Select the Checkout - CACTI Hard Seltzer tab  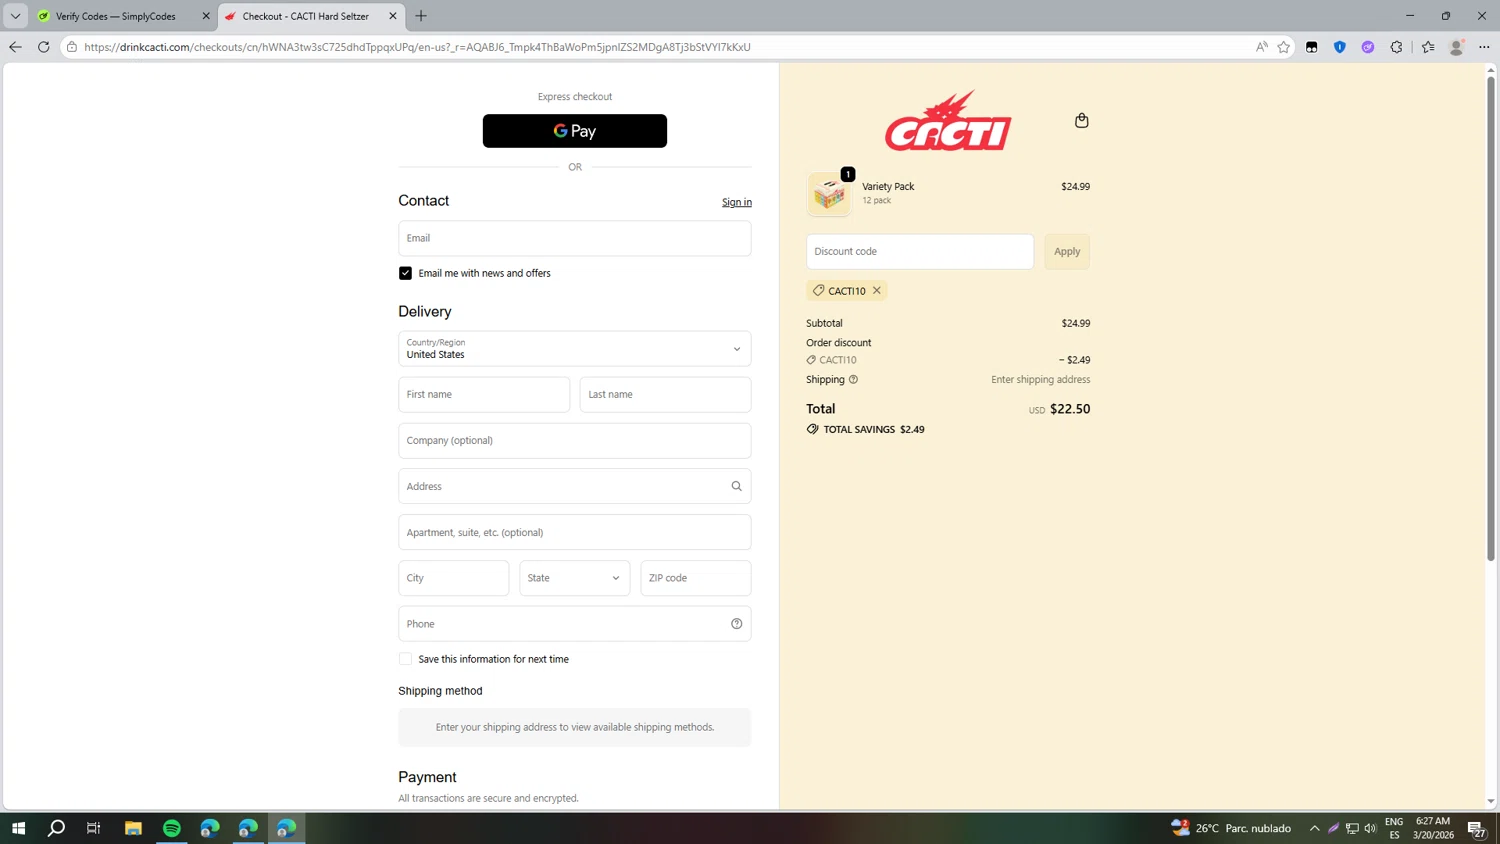pyautogui.click(x=305, y=16)
